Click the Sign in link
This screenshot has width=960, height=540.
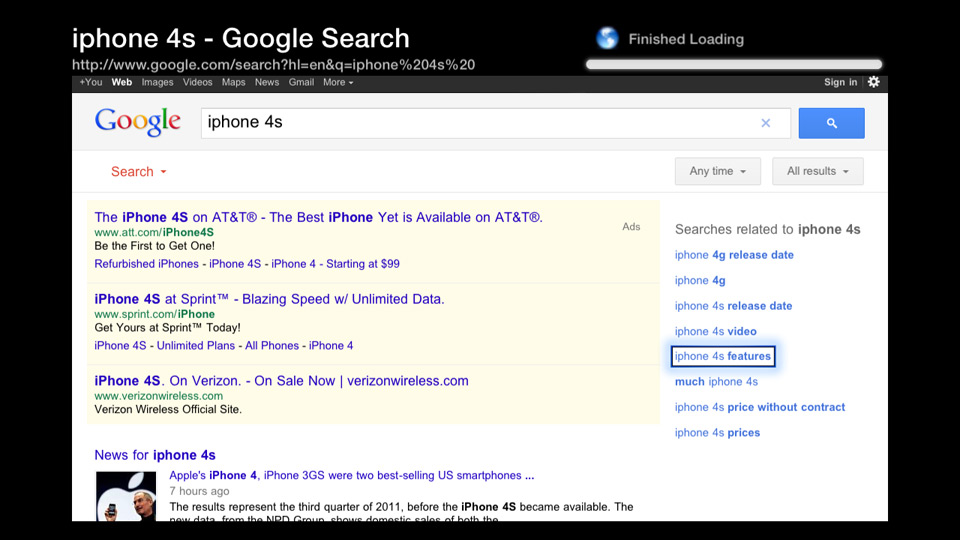[840, 82]
